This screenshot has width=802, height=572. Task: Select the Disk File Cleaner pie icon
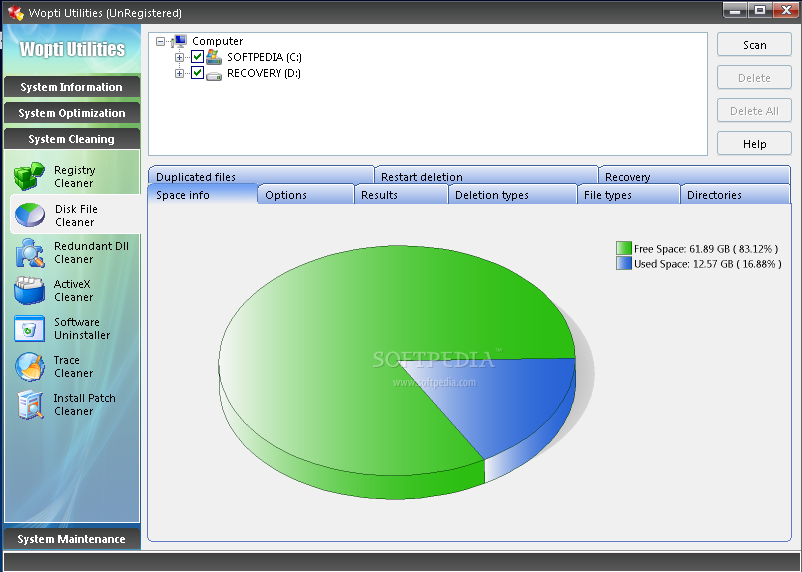[x=30, y=215]
